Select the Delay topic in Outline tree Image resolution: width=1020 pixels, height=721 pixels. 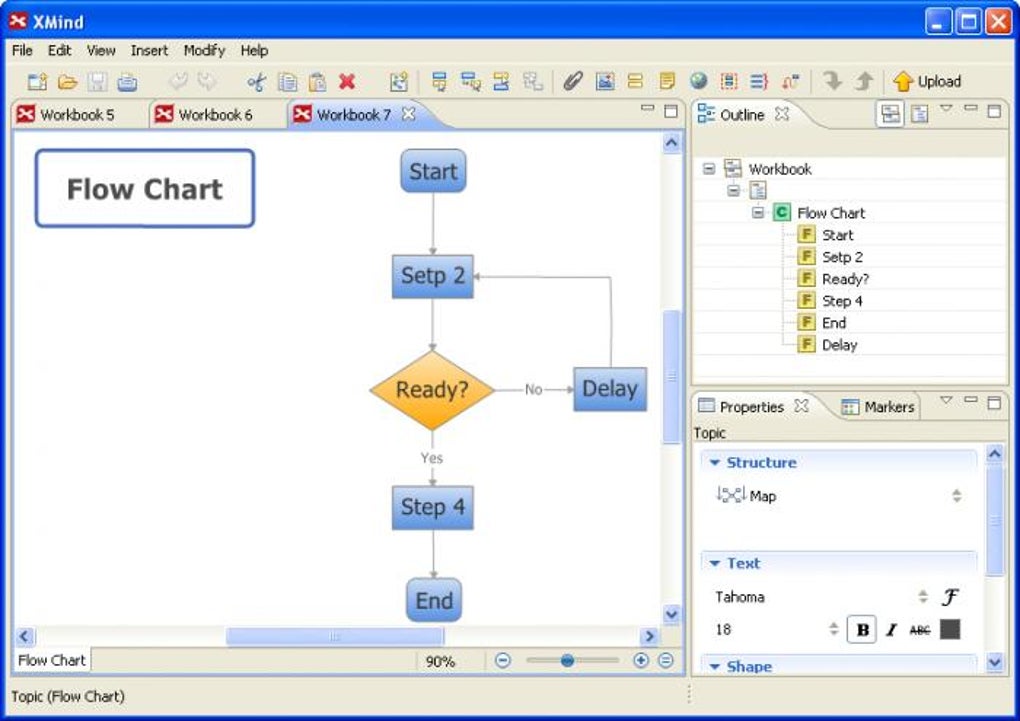point(839,345)
